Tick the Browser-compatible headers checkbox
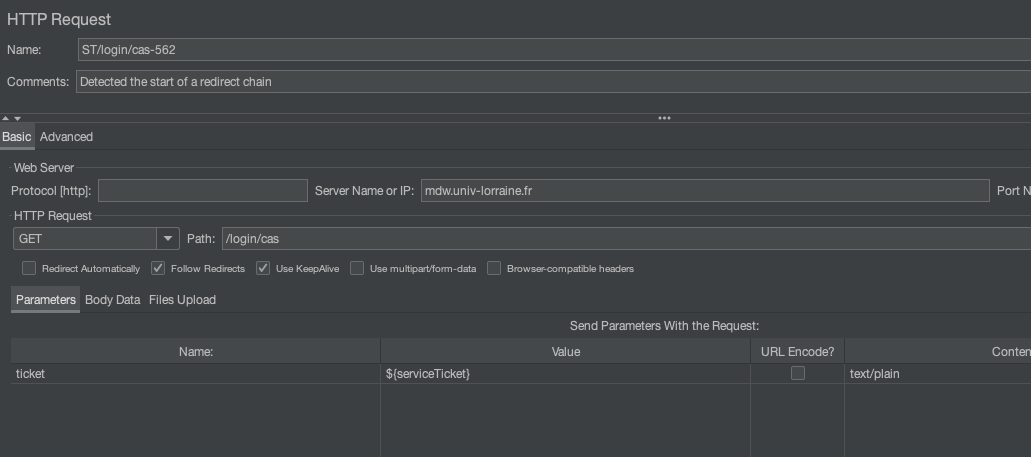The image size is (1031, 457). (494, 268)
